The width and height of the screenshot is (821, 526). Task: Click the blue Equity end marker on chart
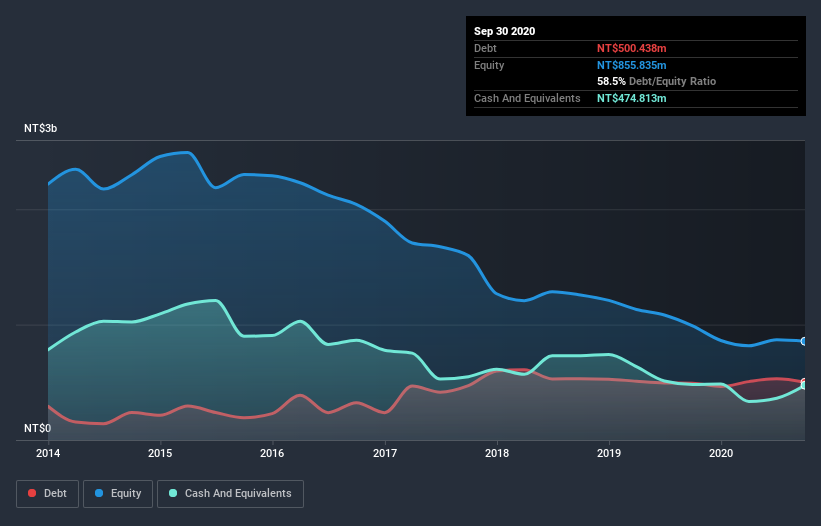(x=804, y=341)
